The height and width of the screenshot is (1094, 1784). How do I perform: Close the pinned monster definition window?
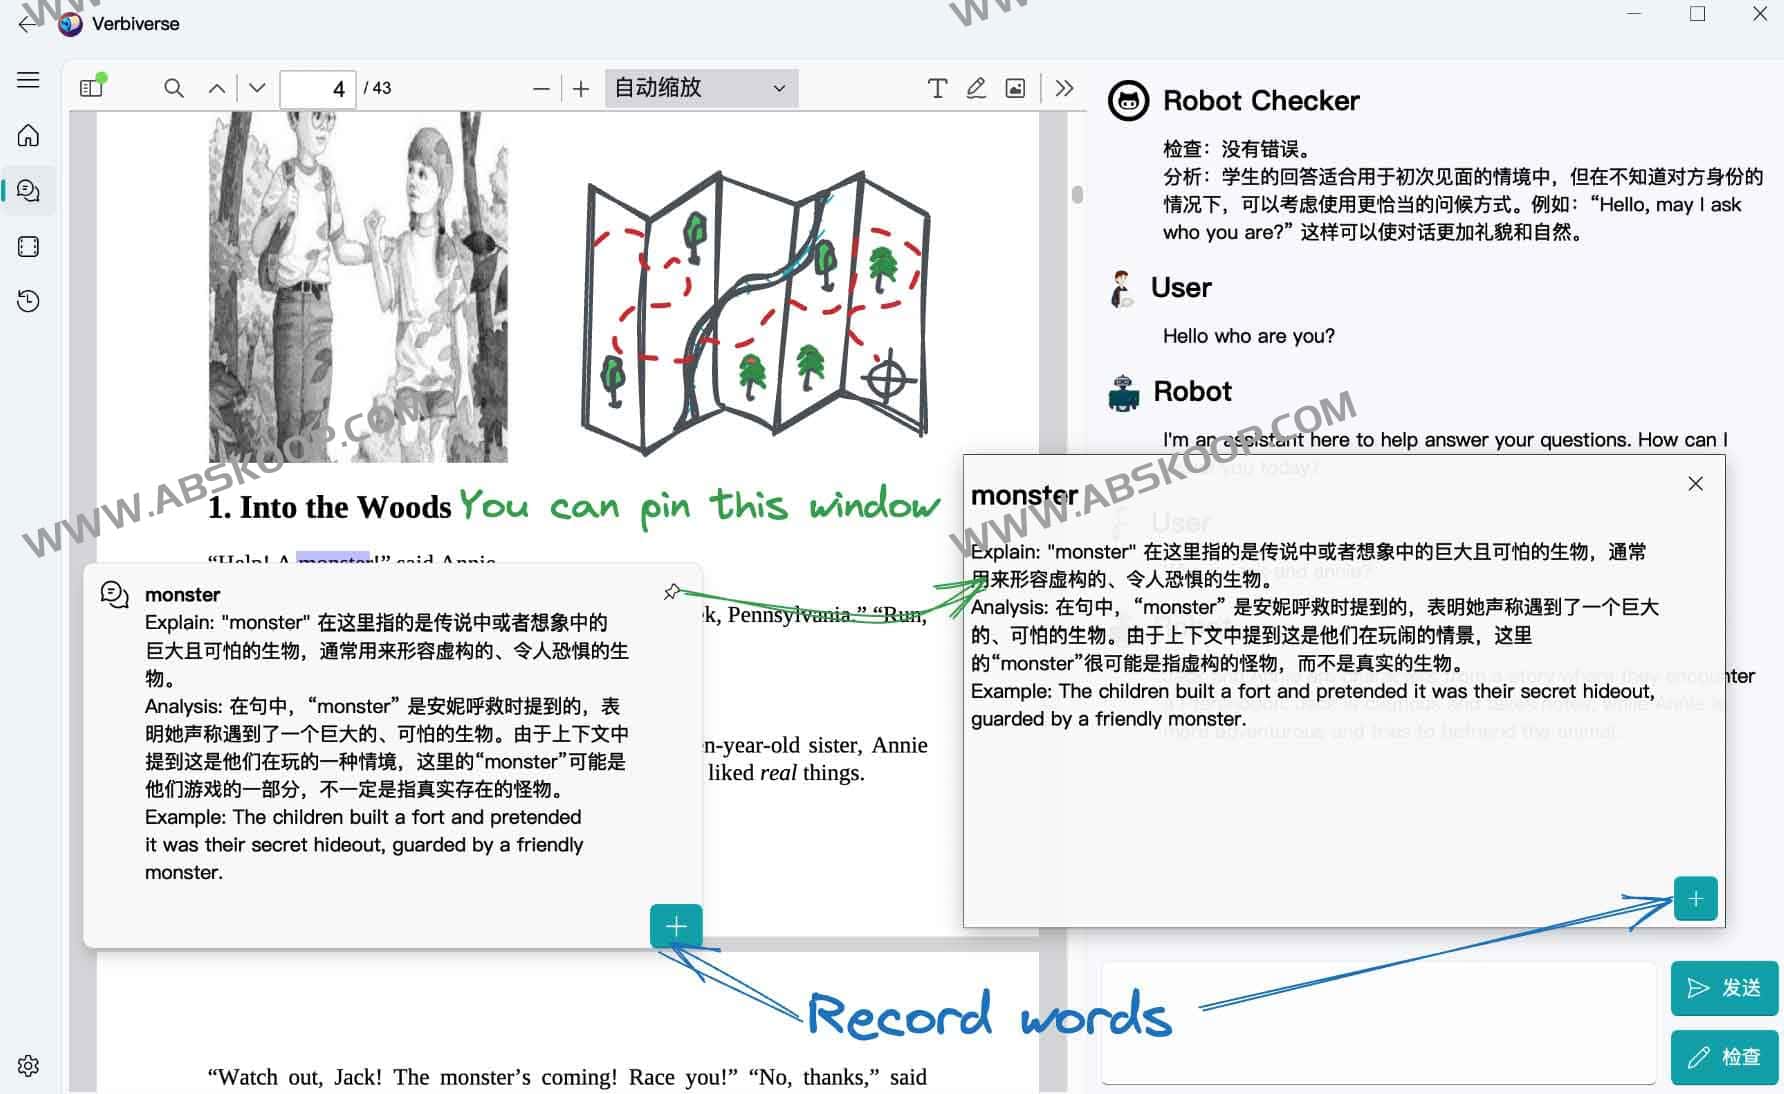pyautogui.click(x=1695, y=483)
